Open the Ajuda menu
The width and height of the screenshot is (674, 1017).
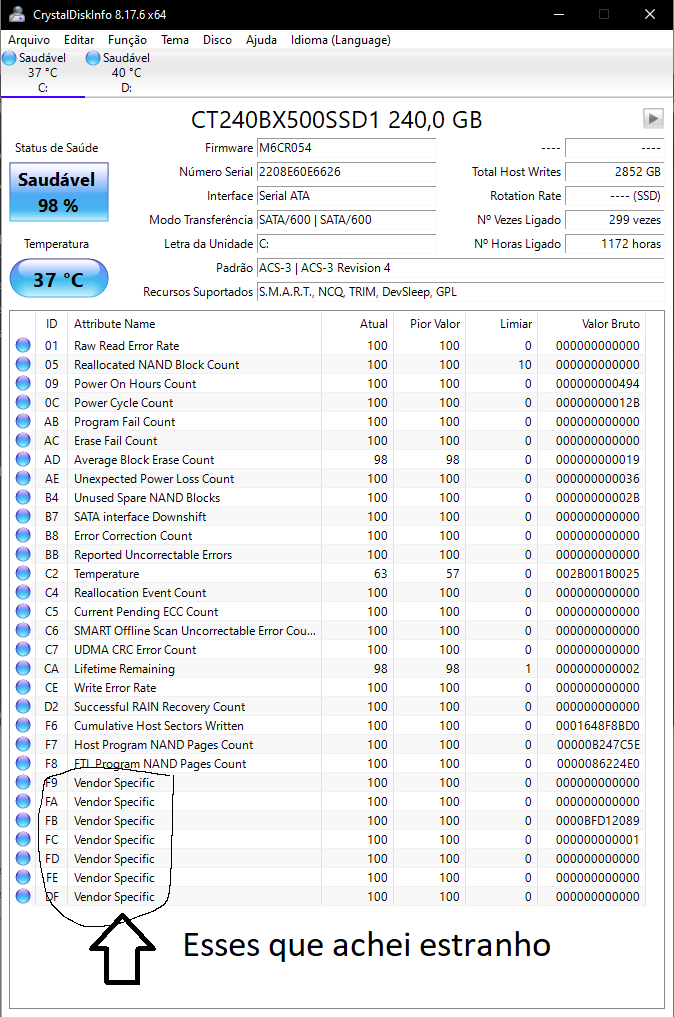(x=261, y=40)
